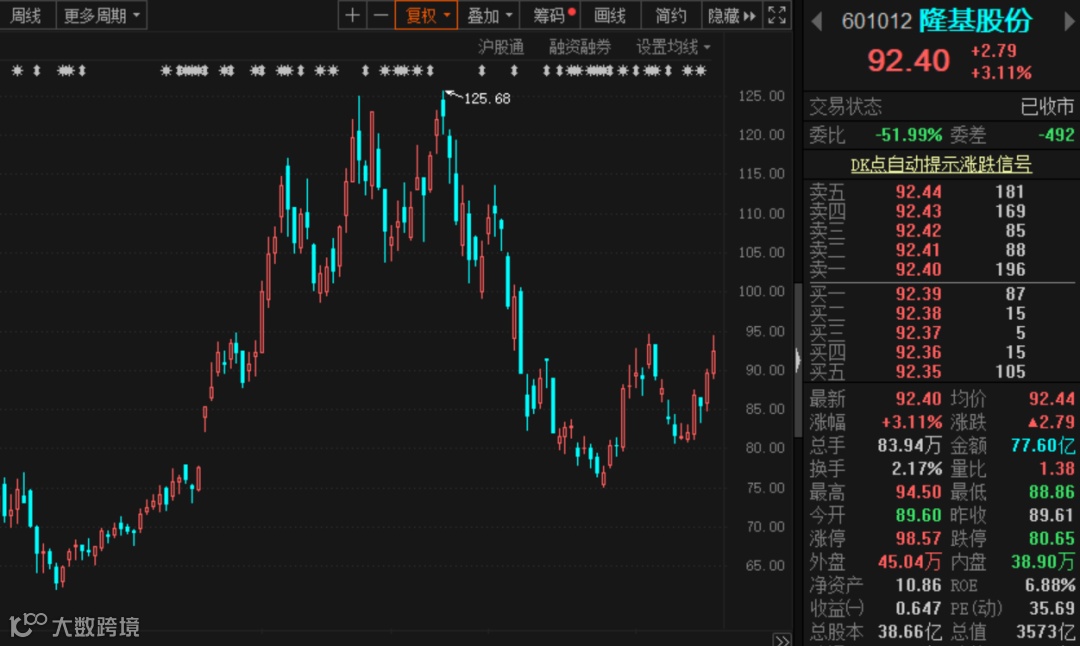Click 最高 value 94.50
1080x646 pixels.
pos(918,492)
